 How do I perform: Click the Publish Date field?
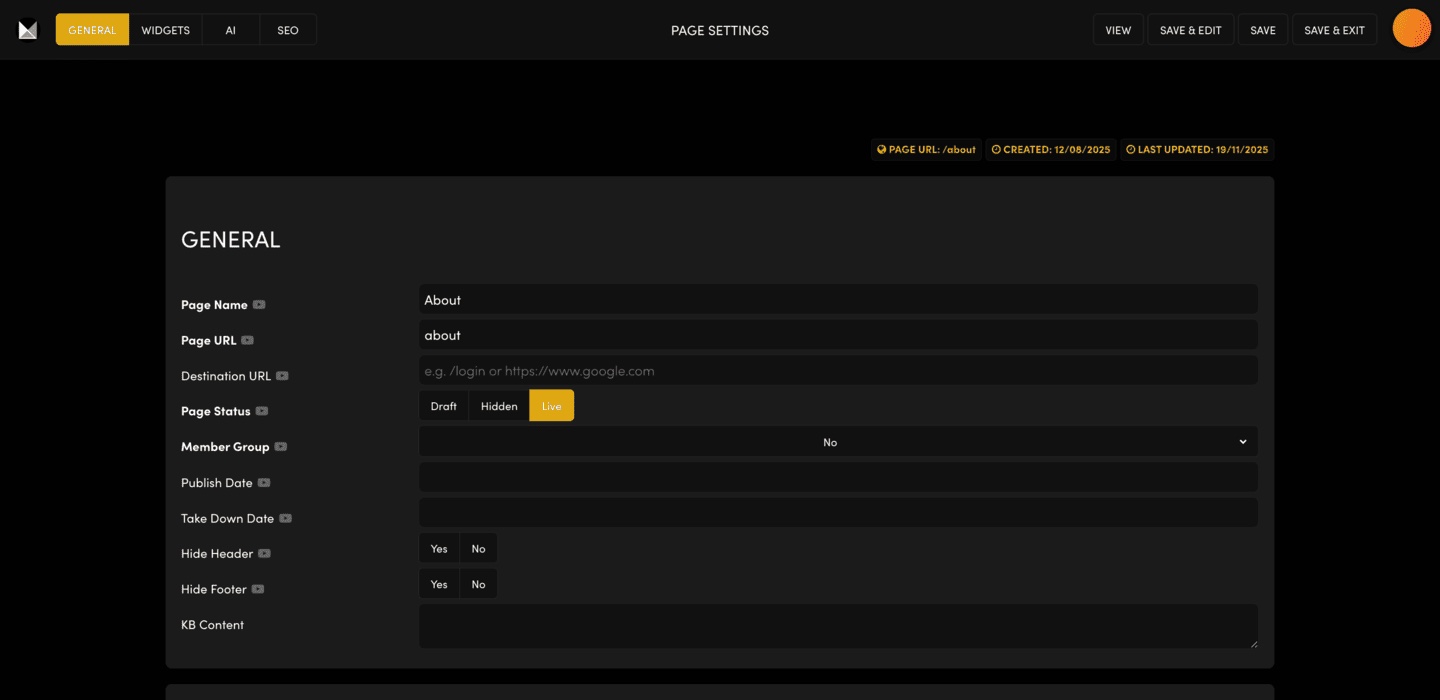pyautogui.click(x=838, y=477)
